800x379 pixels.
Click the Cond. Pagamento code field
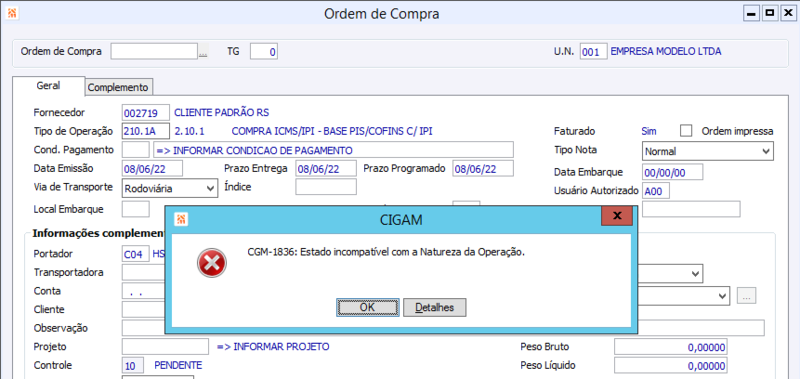136,150
